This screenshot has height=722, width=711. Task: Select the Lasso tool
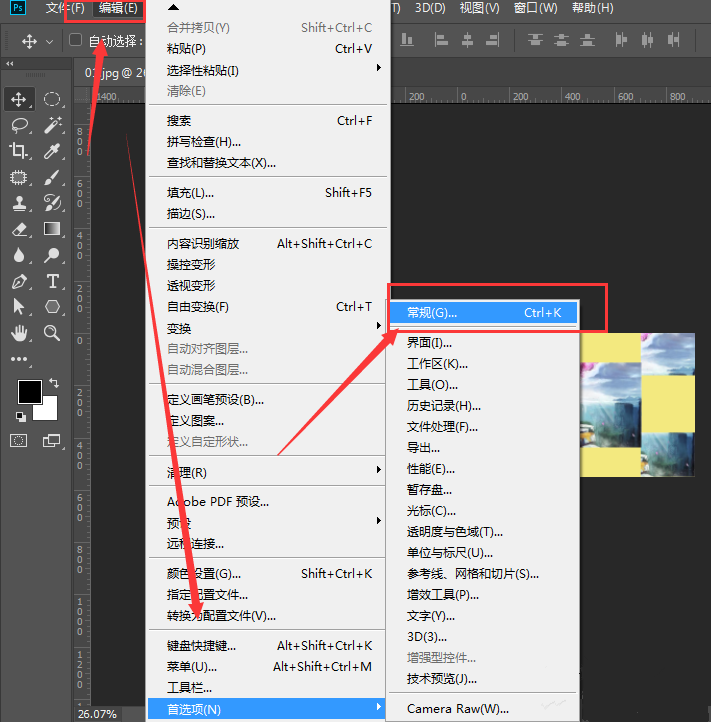tap(19, 125)
